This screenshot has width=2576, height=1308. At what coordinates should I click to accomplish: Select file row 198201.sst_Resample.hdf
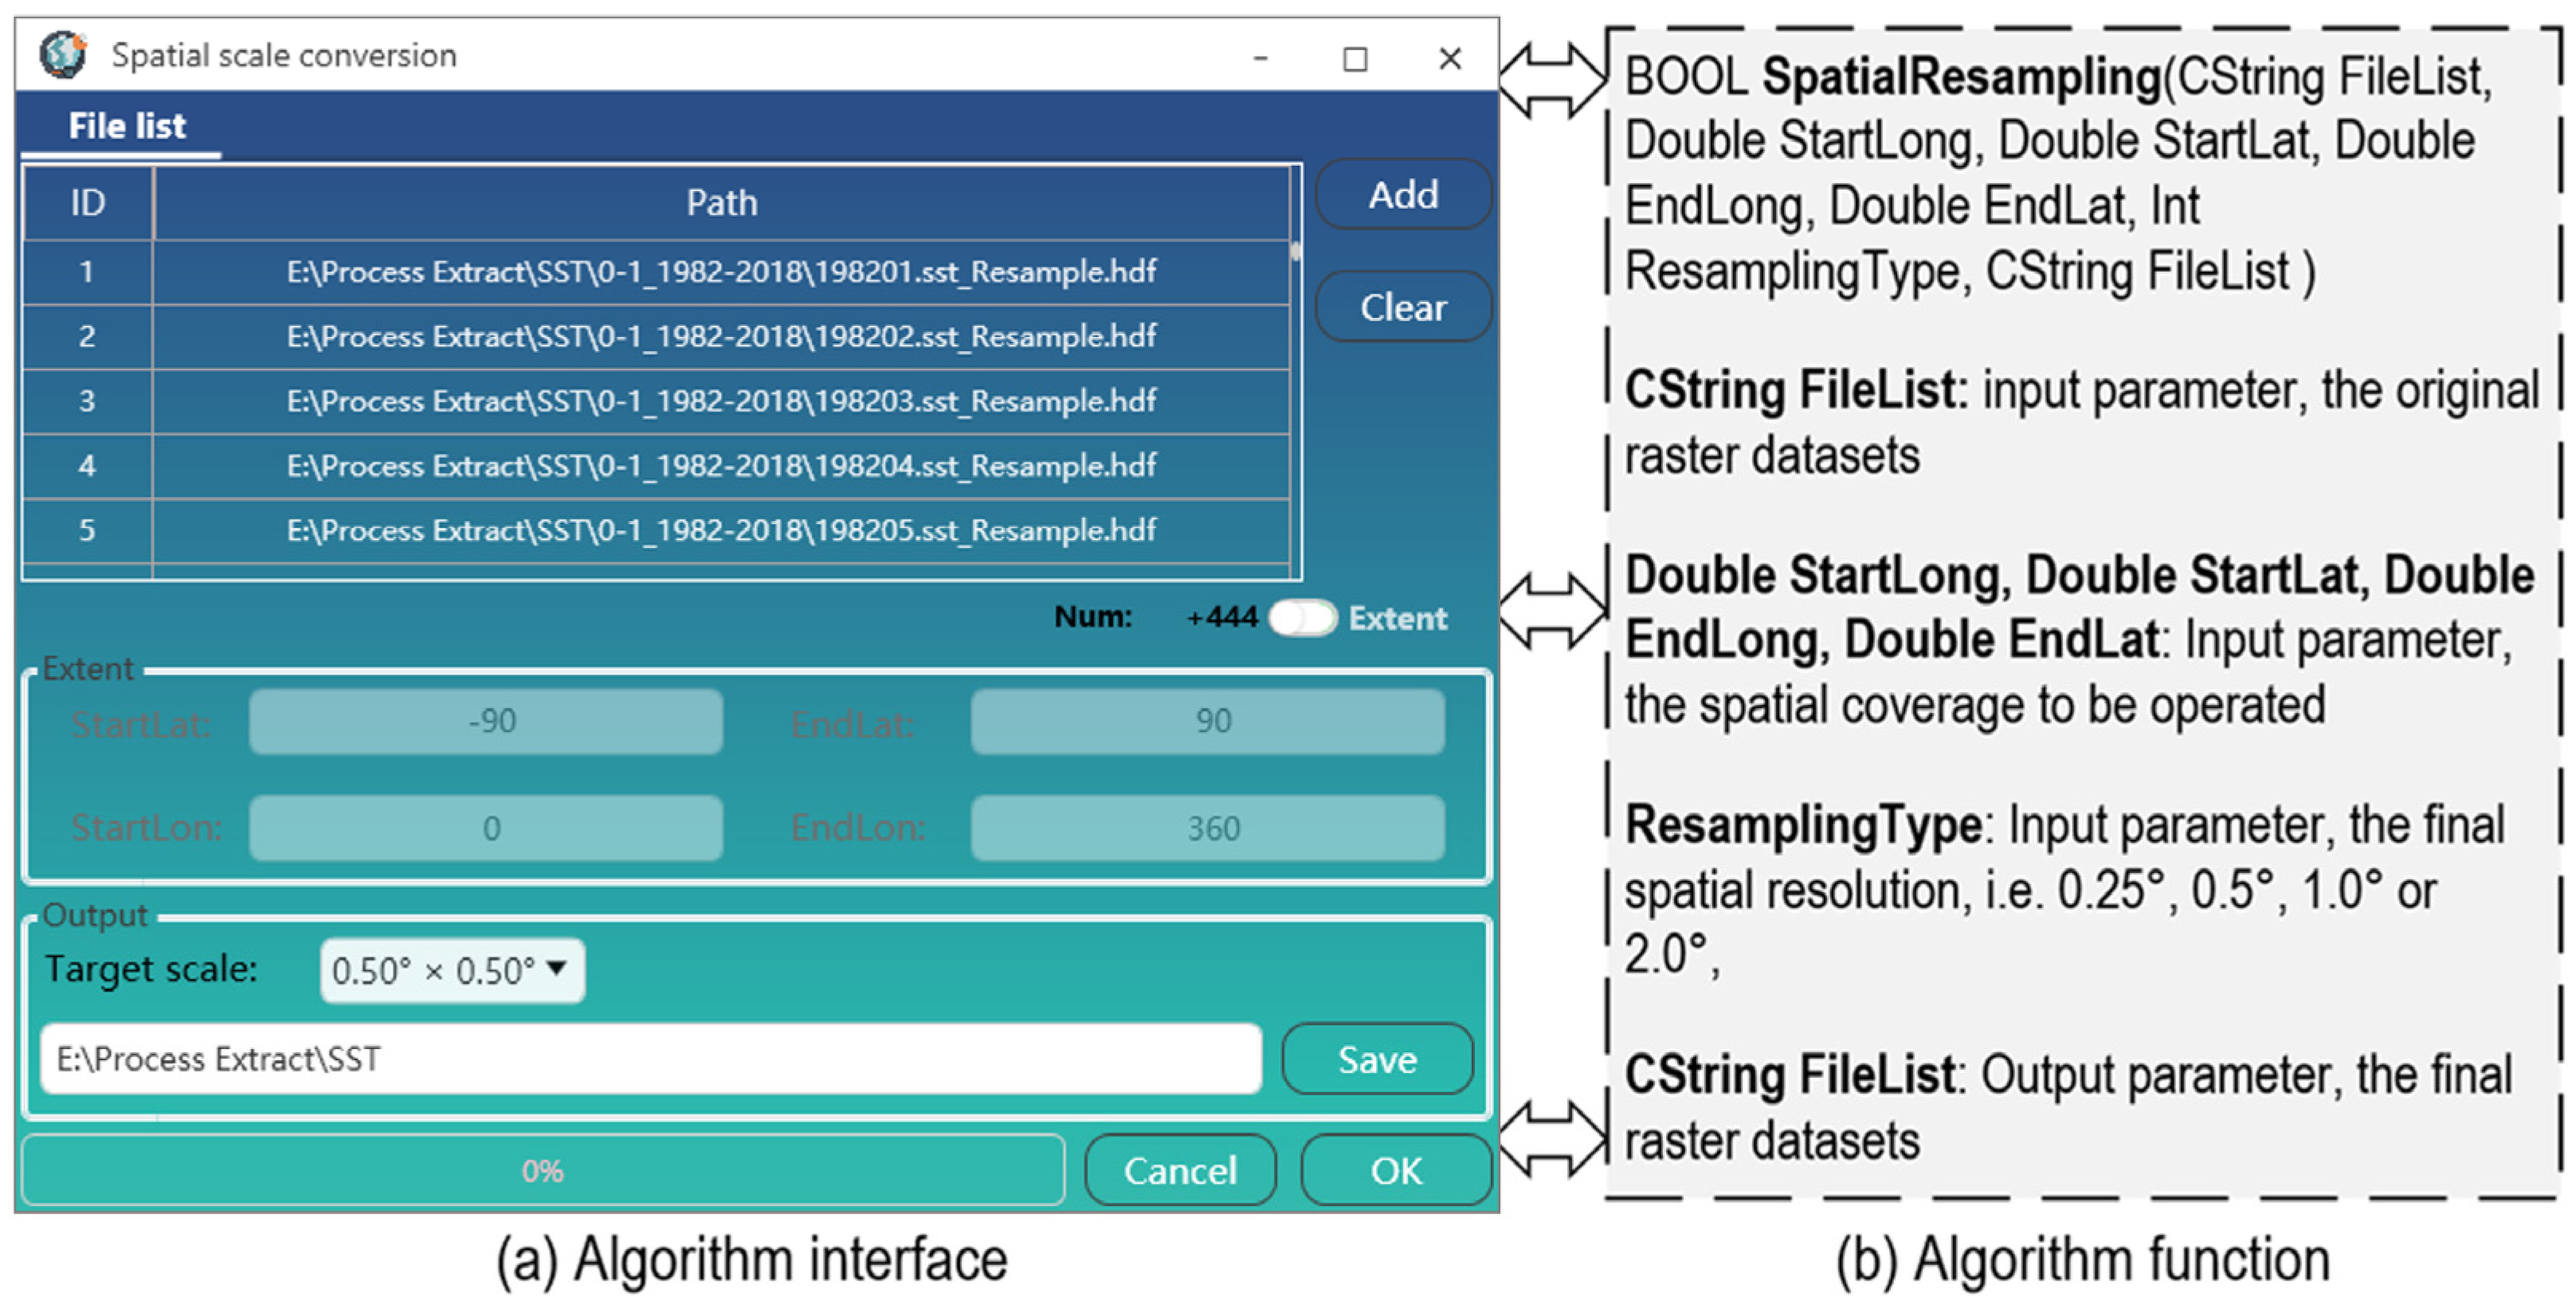(720, 272)
